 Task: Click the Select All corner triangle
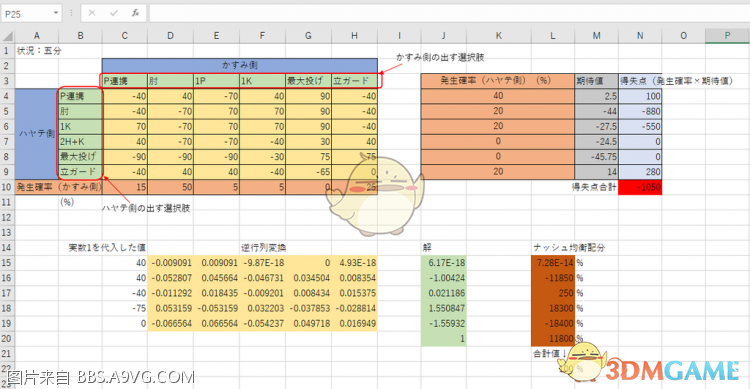7,35
